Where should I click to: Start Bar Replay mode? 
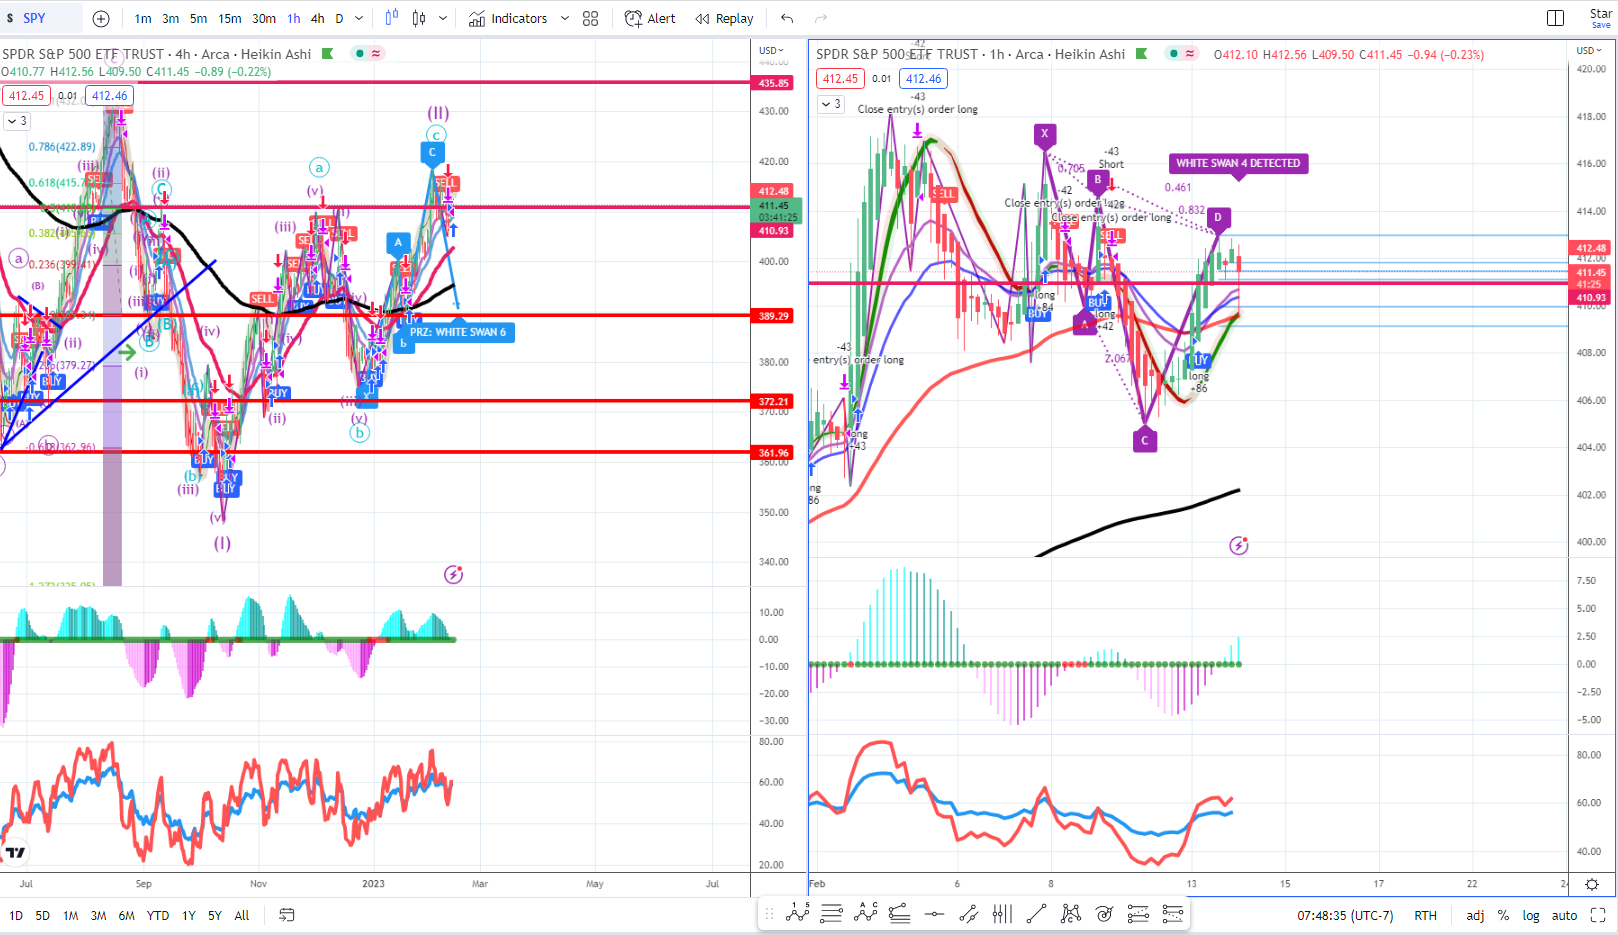tap(724, 18)
